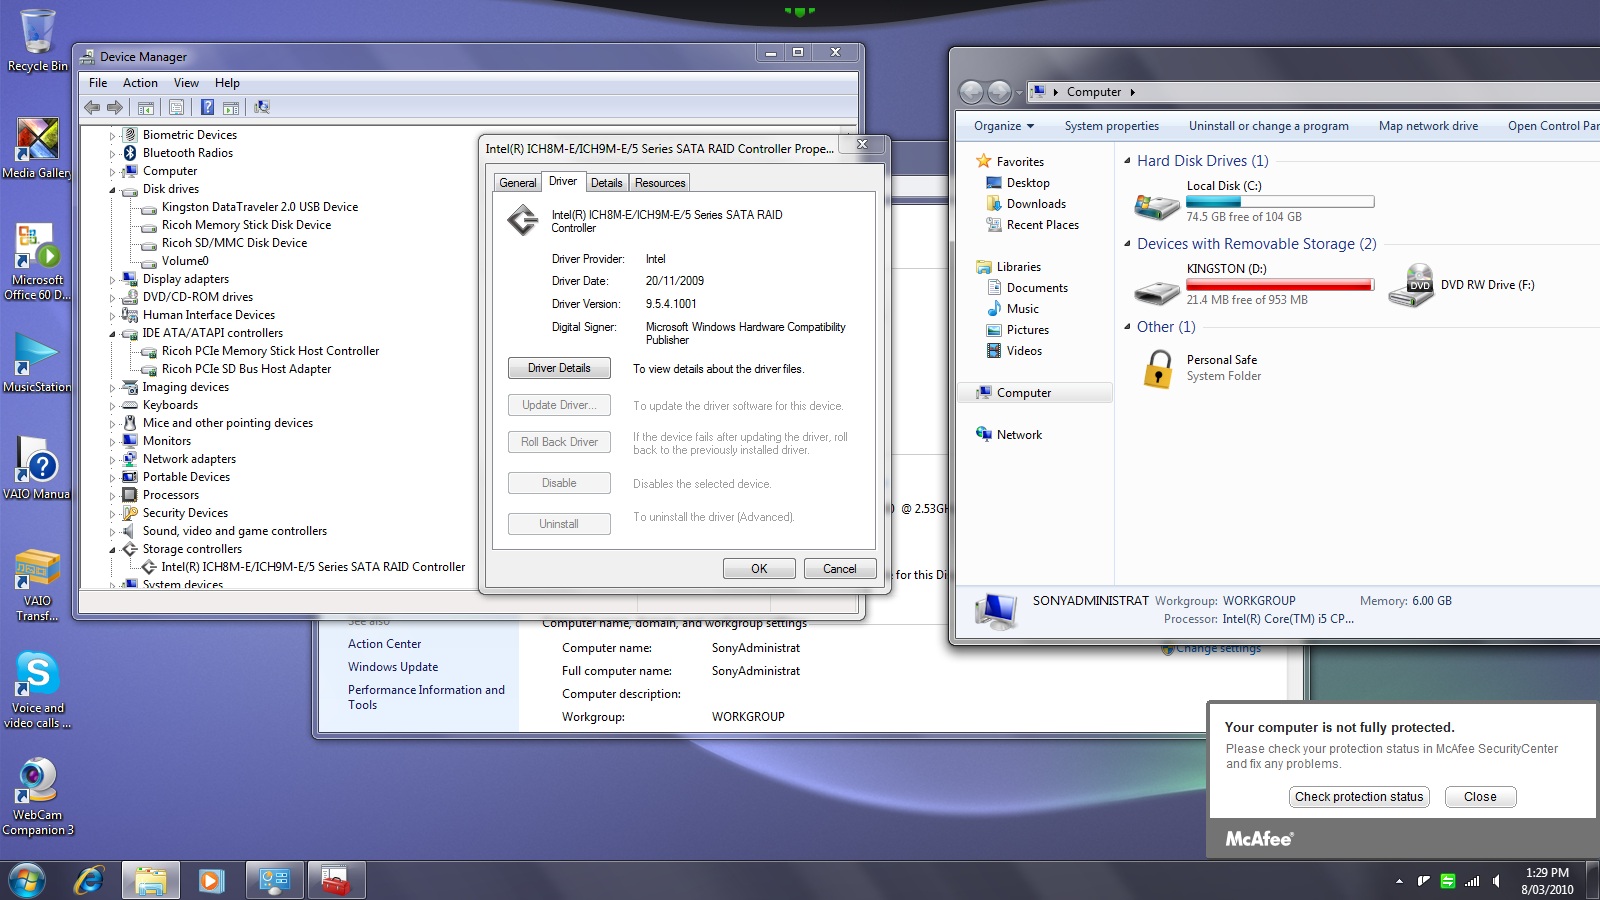Click the KINGSTON (D:) removable drive icon
The image size is (1600, 900).
(1156, 291)
